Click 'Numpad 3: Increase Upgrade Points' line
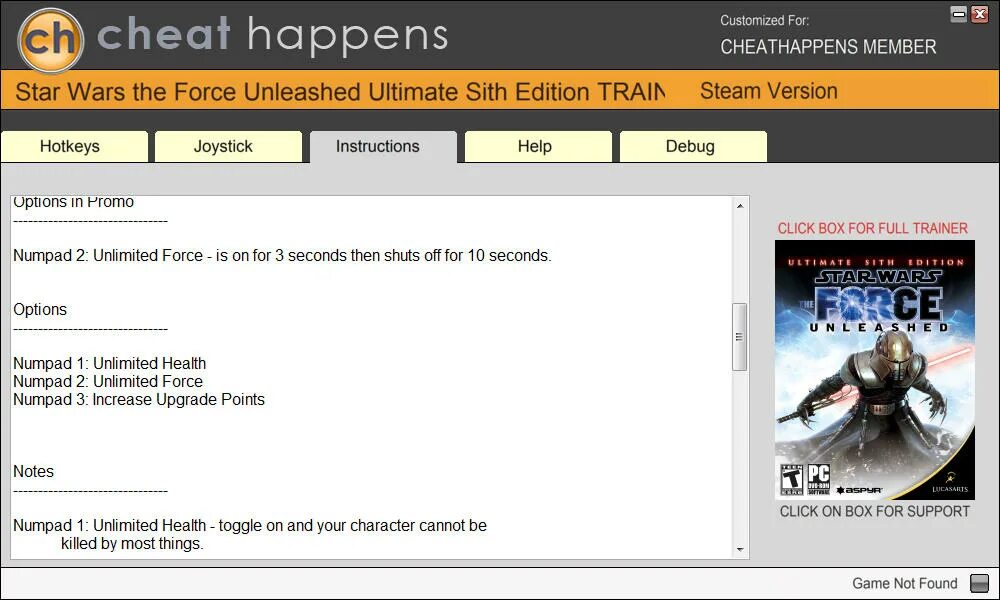The image size is (1000, 600). coord(139,399)
